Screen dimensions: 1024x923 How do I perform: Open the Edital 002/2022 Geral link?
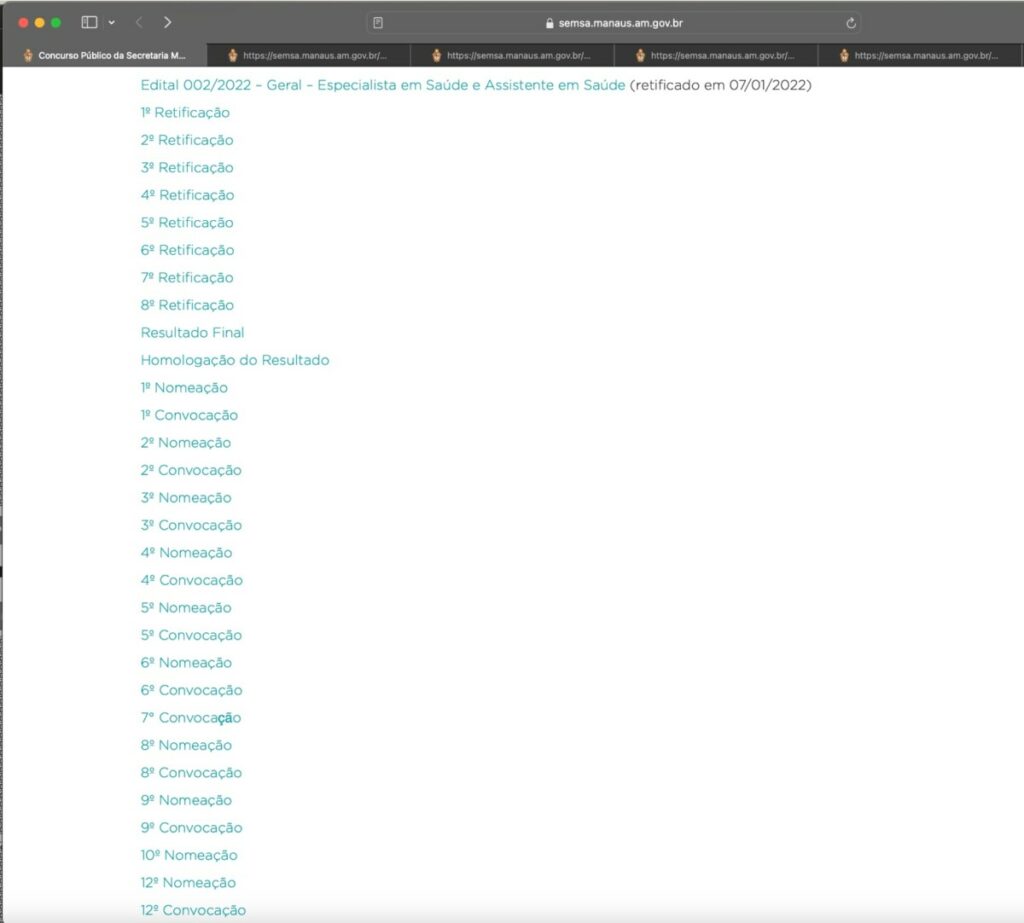point(383,85)
